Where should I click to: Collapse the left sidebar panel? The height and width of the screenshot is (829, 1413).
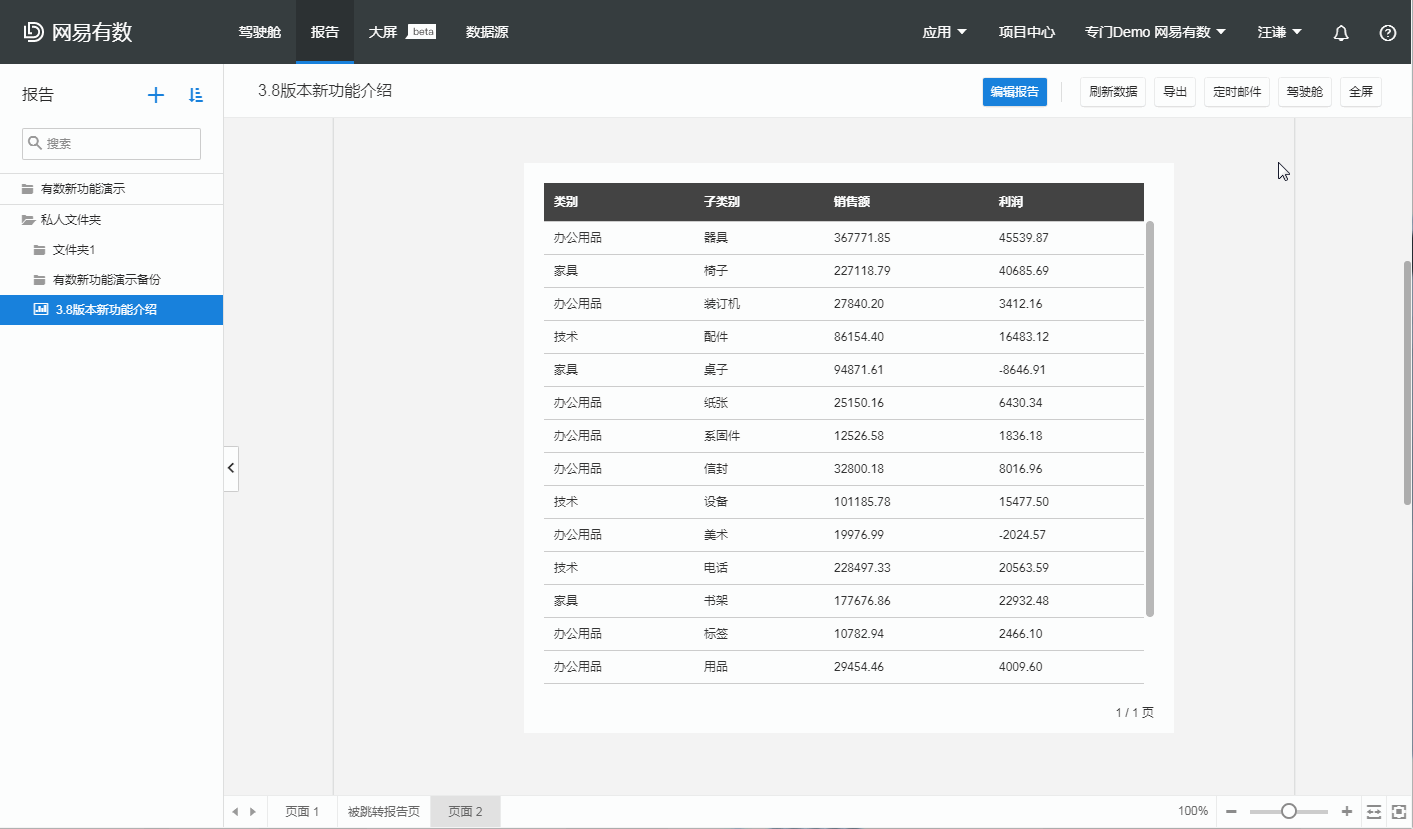(231, 468)
